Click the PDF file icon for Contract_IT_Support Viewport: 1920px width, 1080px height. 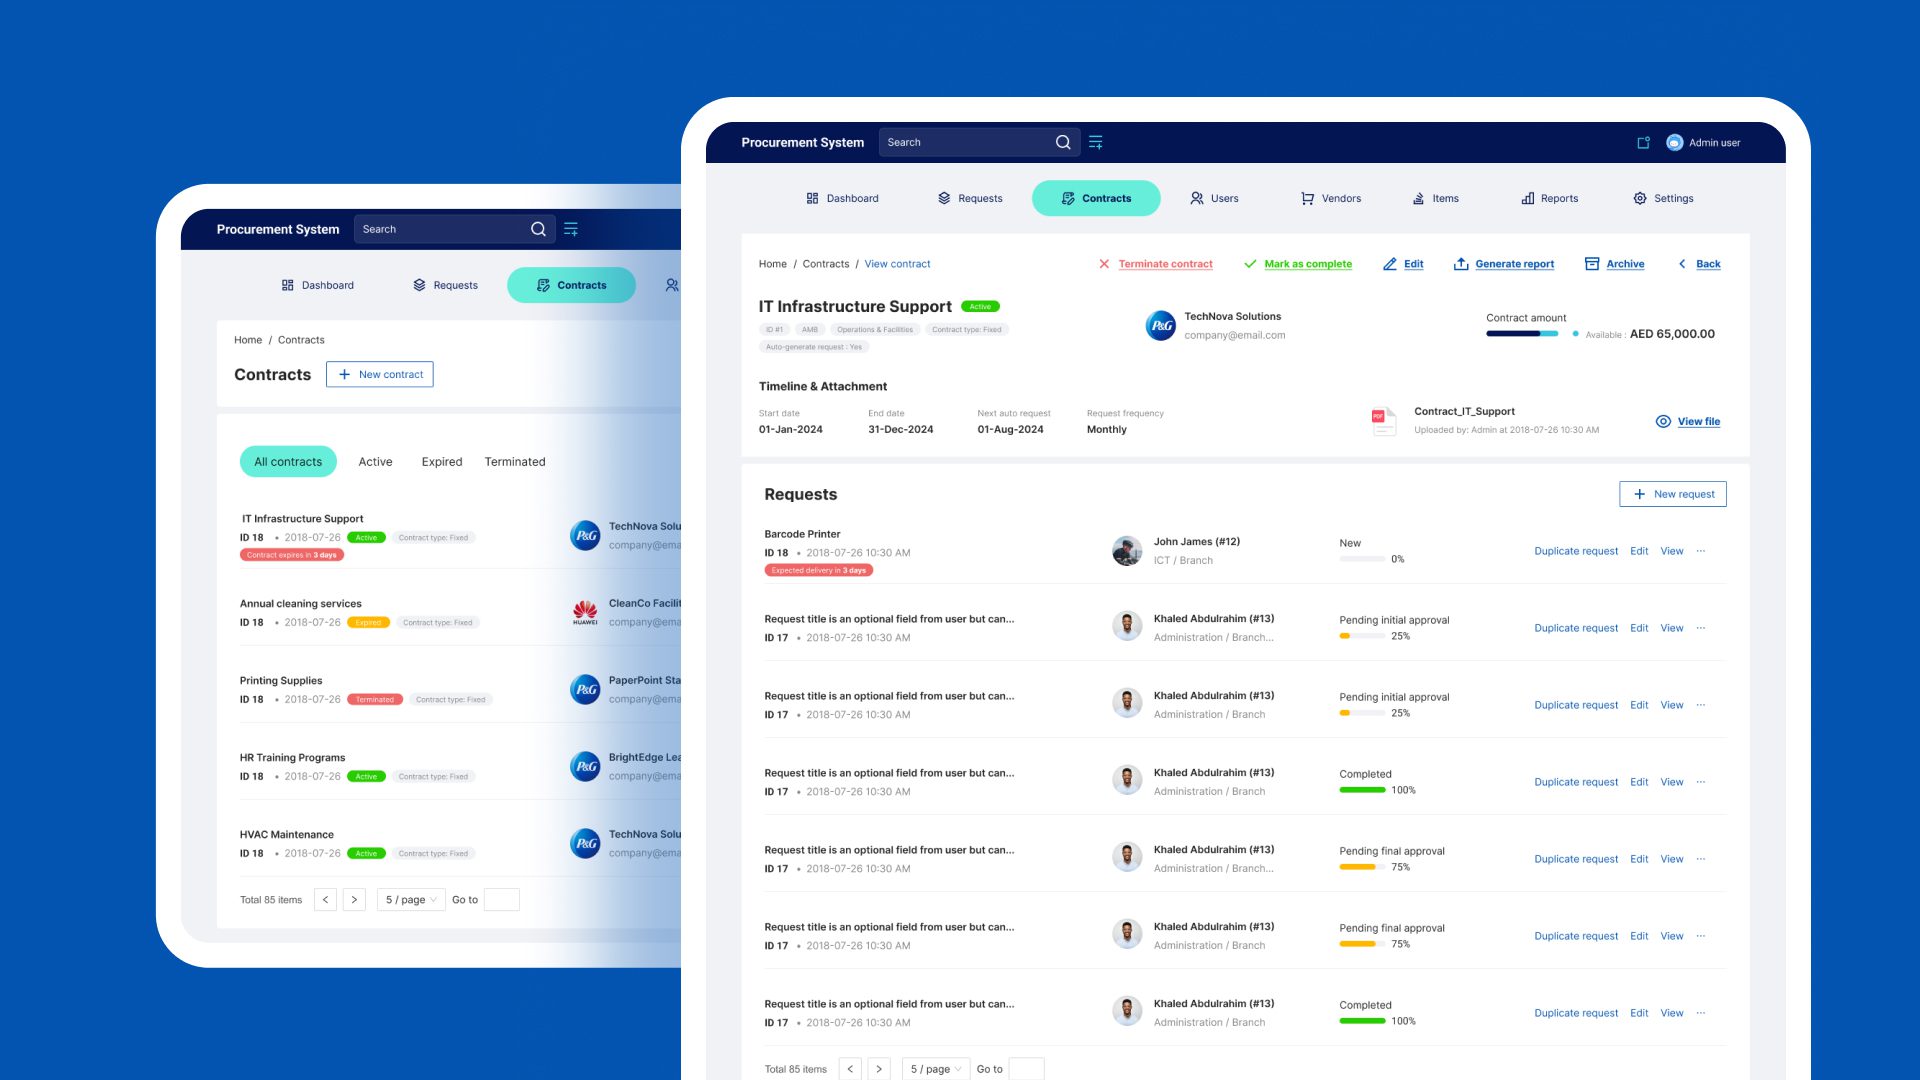pyautogui.click(x=1383, y=421)
